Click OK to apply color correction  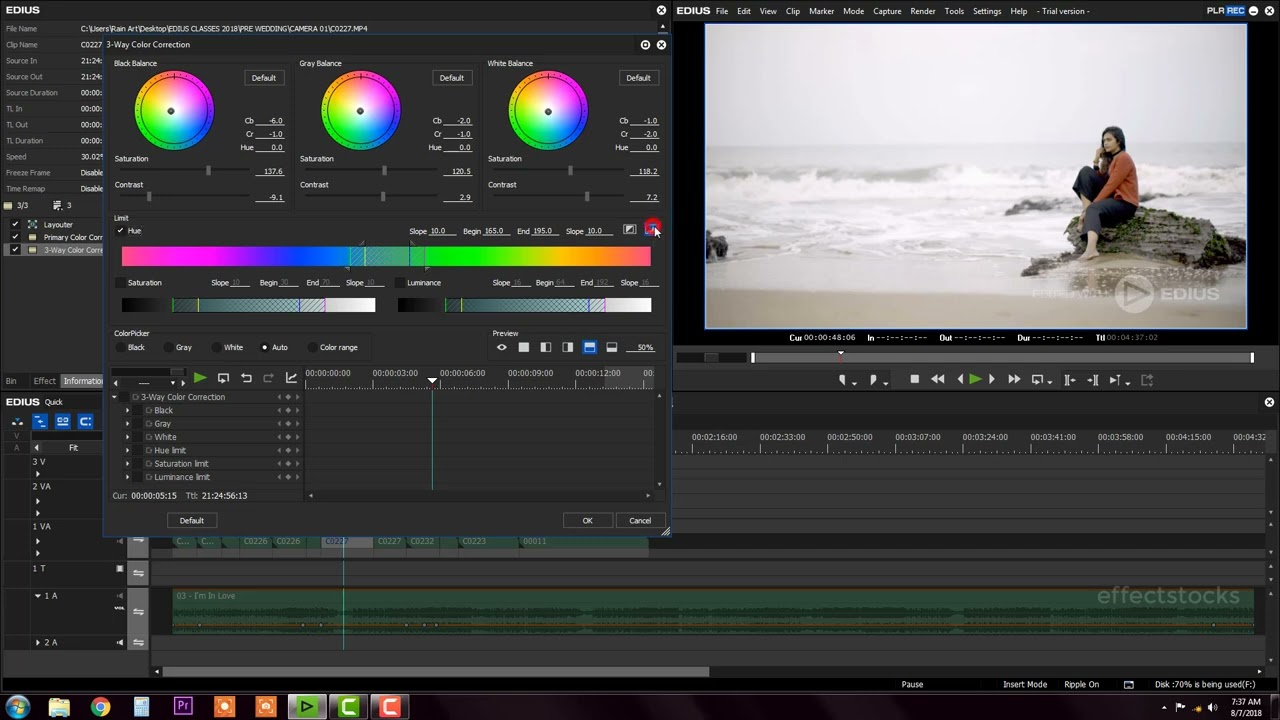pos(588,520)
